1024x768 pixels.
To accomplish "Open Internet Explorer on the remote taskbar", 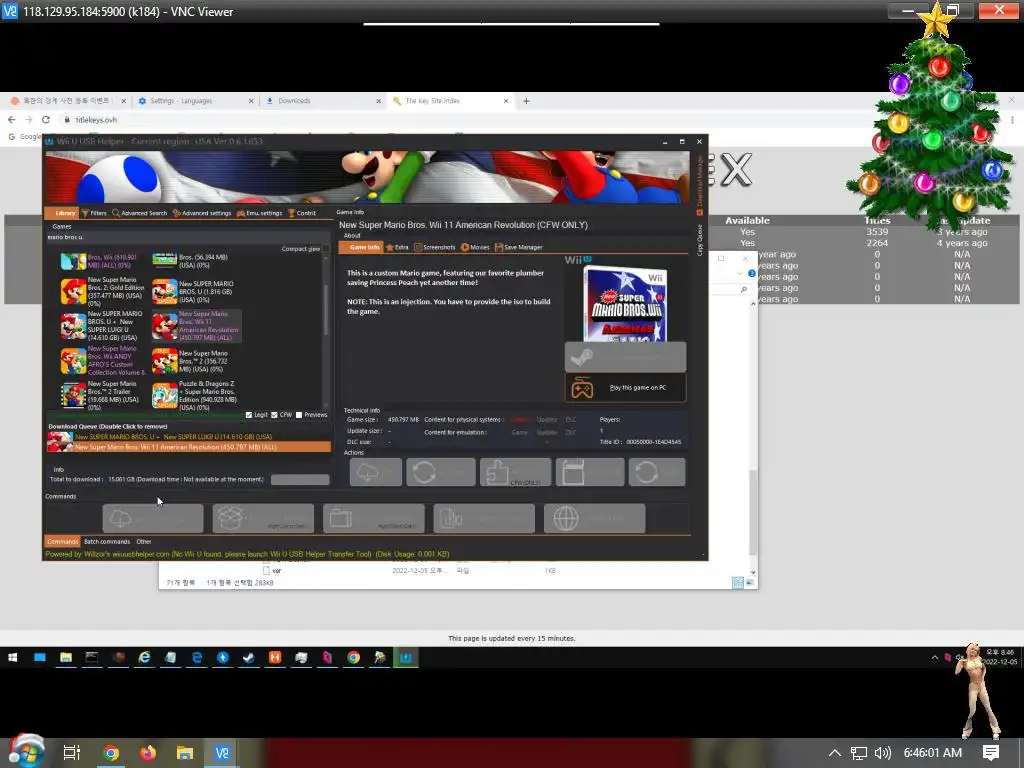I will [144, 658].
